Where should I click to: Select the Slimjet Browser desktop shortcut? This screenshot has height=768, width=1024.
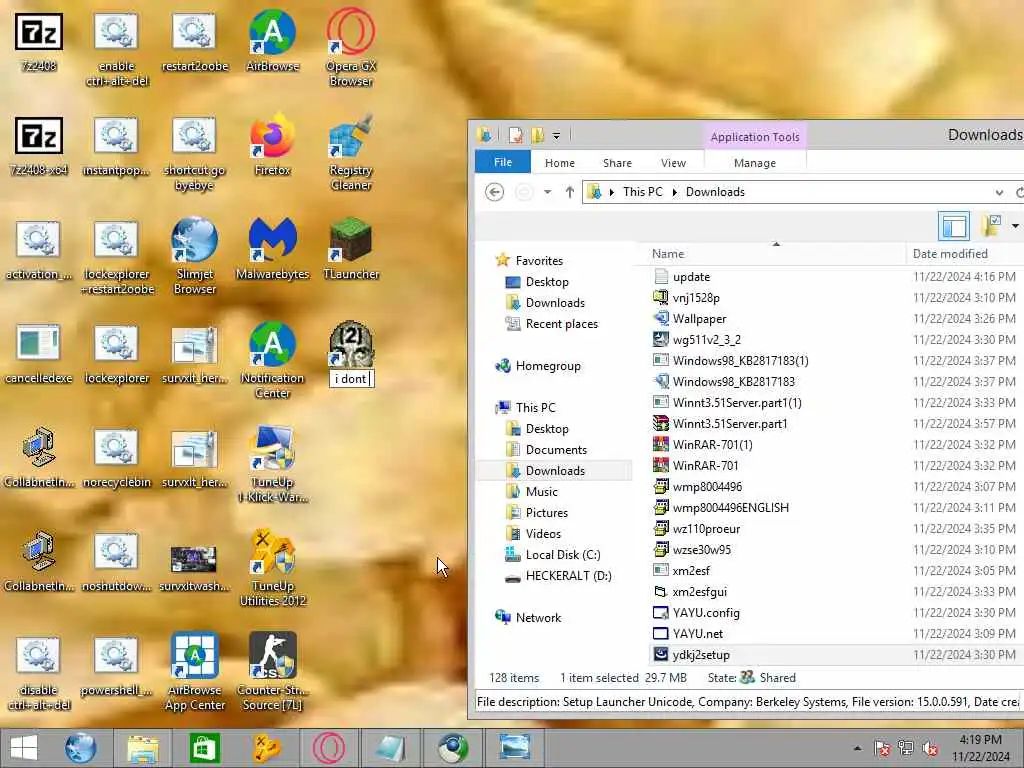195,256
